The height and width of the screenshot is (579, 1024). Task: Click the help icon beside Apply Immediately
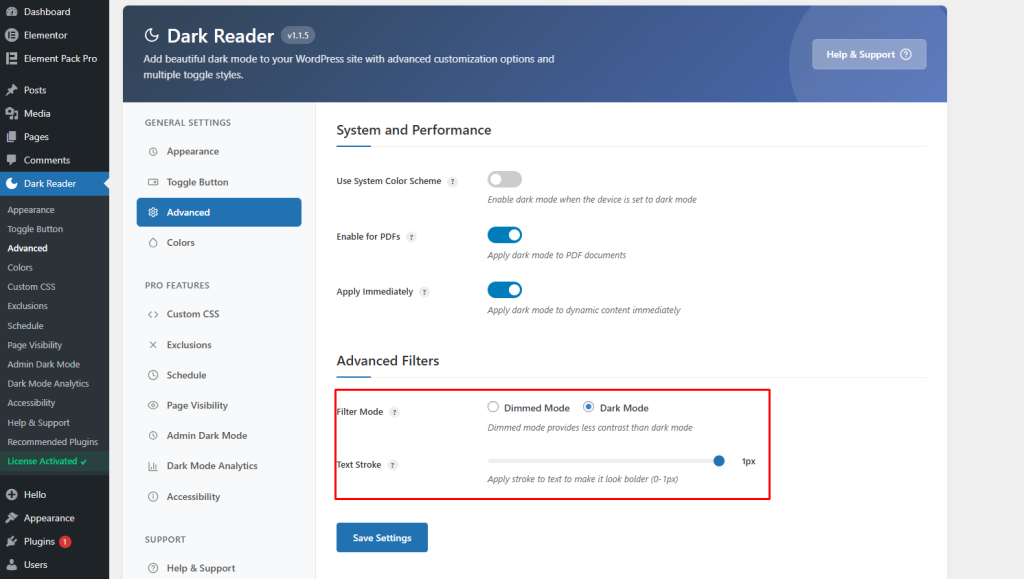(x=424, y=292)
